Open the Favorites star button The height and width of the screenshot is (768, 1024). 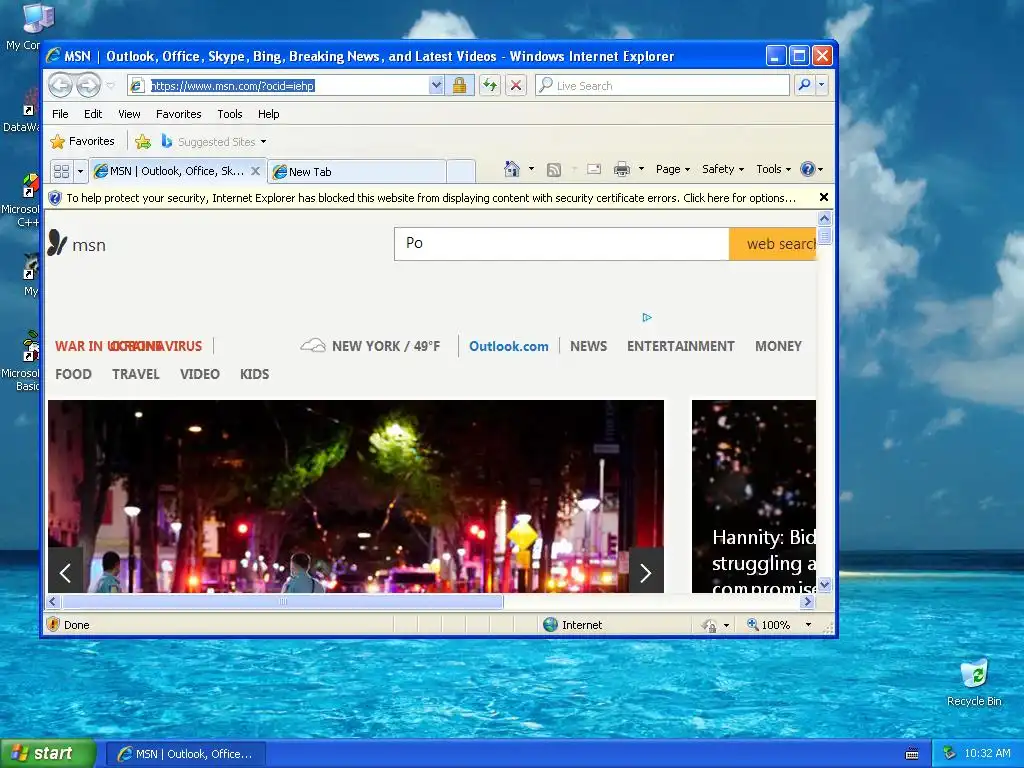(x=83, y=141)
